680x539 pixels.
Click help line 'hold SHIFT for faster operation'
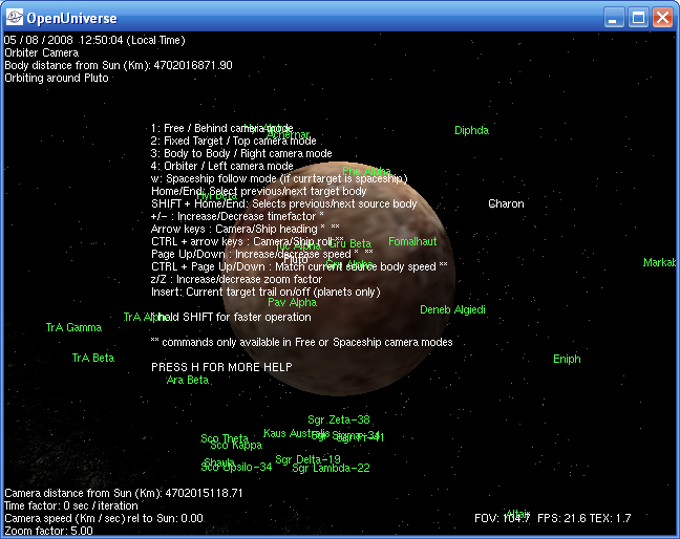[234, 317]
